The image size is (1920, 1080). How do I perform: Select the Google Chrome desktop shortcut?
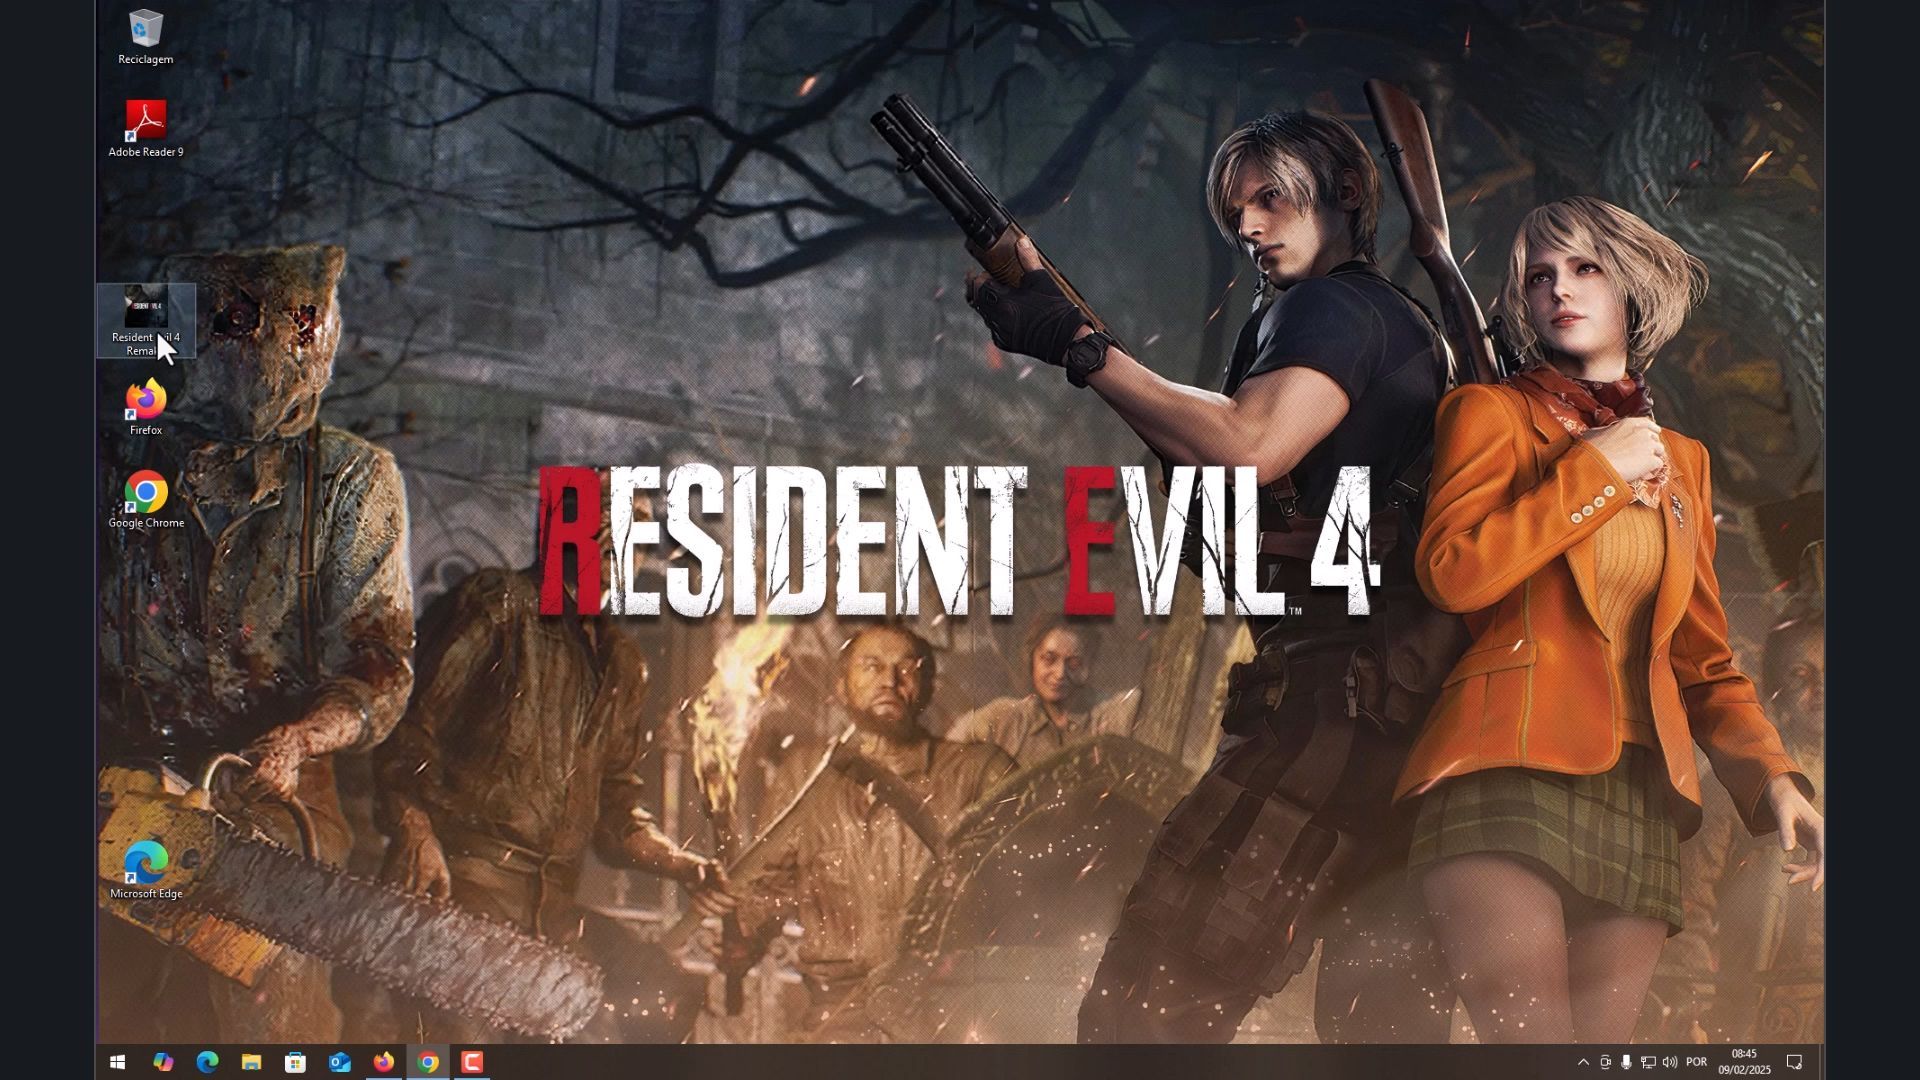coord(146,500)
